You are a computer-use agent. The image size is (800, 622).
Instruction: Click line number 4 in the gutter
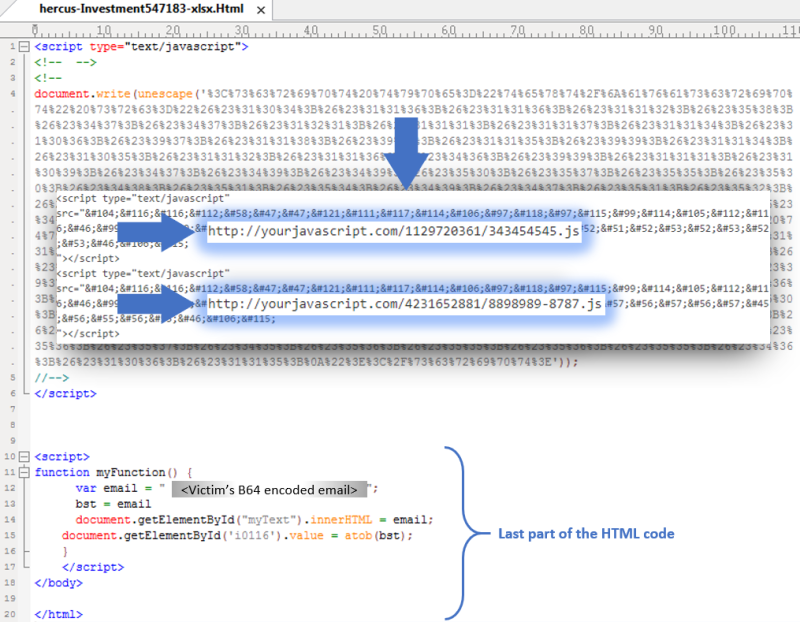coord(12,94)
